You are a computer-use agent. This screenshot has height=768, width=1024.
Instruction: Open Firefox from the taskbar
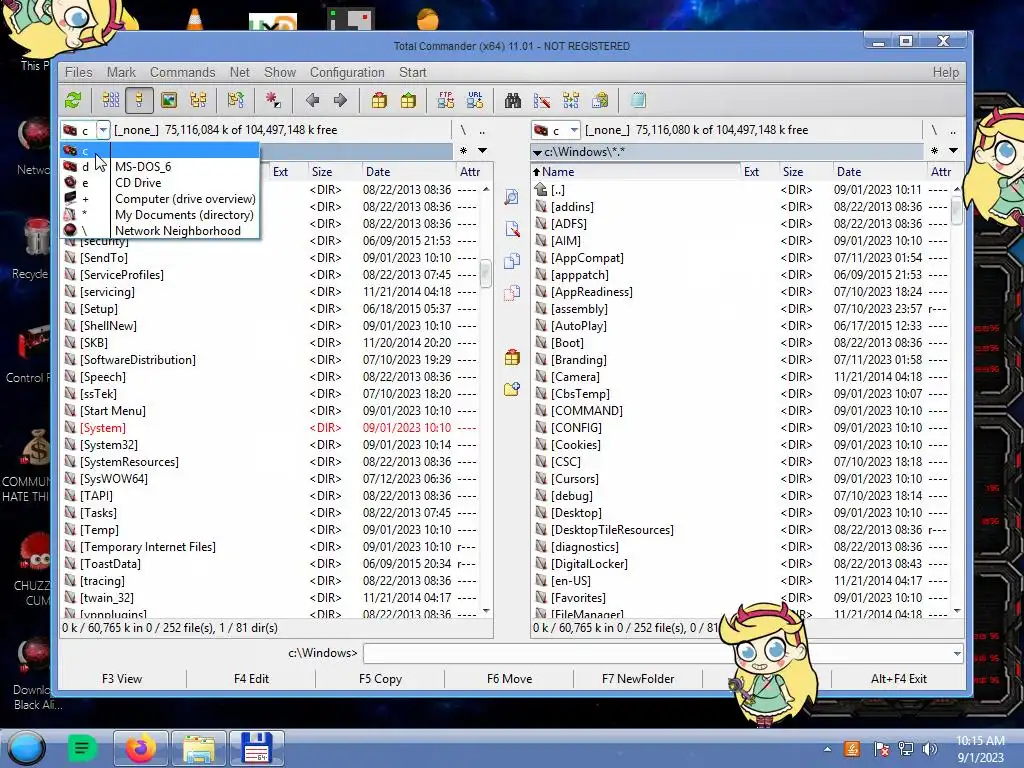pyautogui.click(x=141, y=748)
